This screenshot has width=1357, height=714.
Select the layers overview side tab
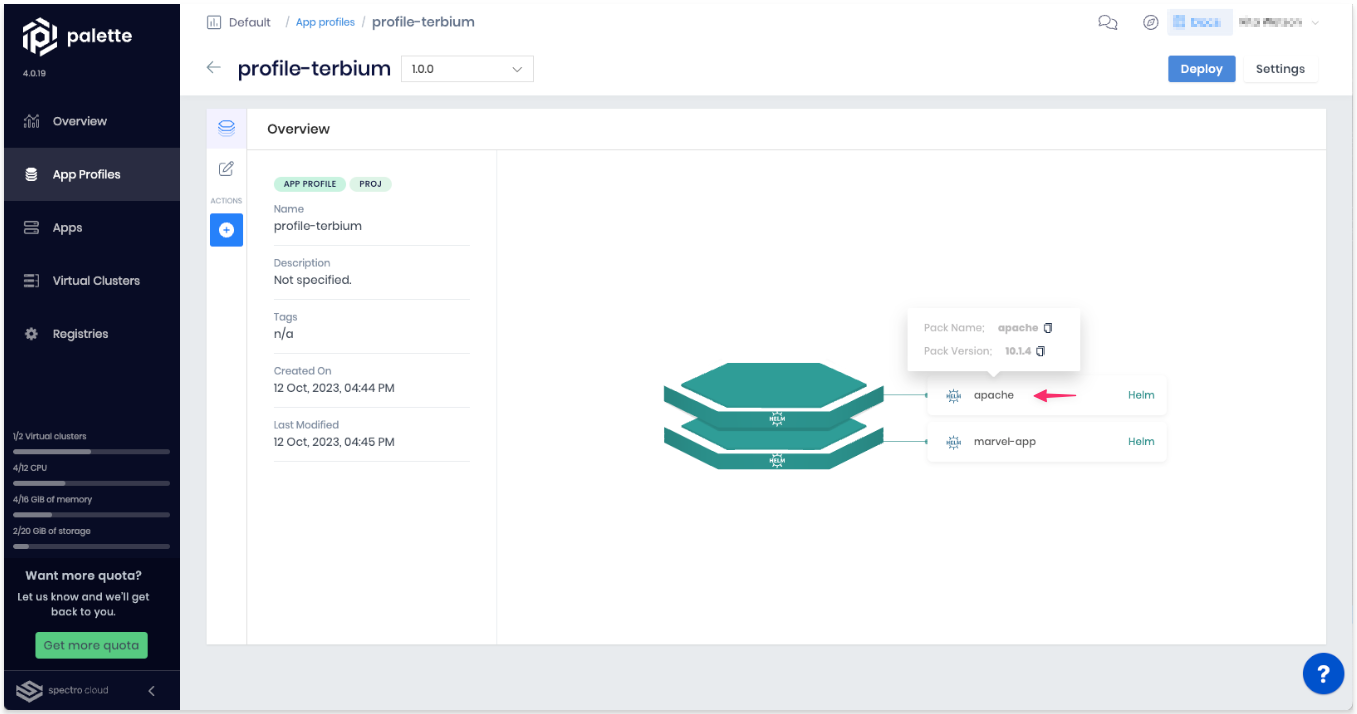tap(226, 128)
